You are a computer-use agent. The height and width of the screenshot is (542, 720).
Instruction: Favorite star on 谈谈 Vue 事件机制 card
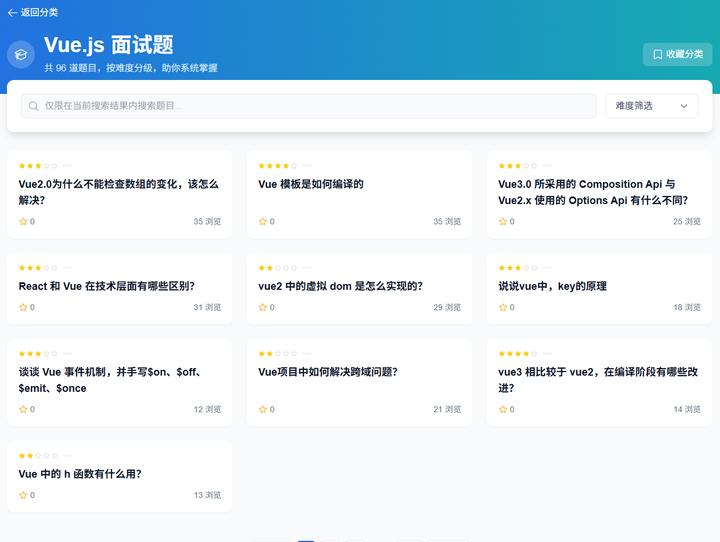(x=23, y=409)
